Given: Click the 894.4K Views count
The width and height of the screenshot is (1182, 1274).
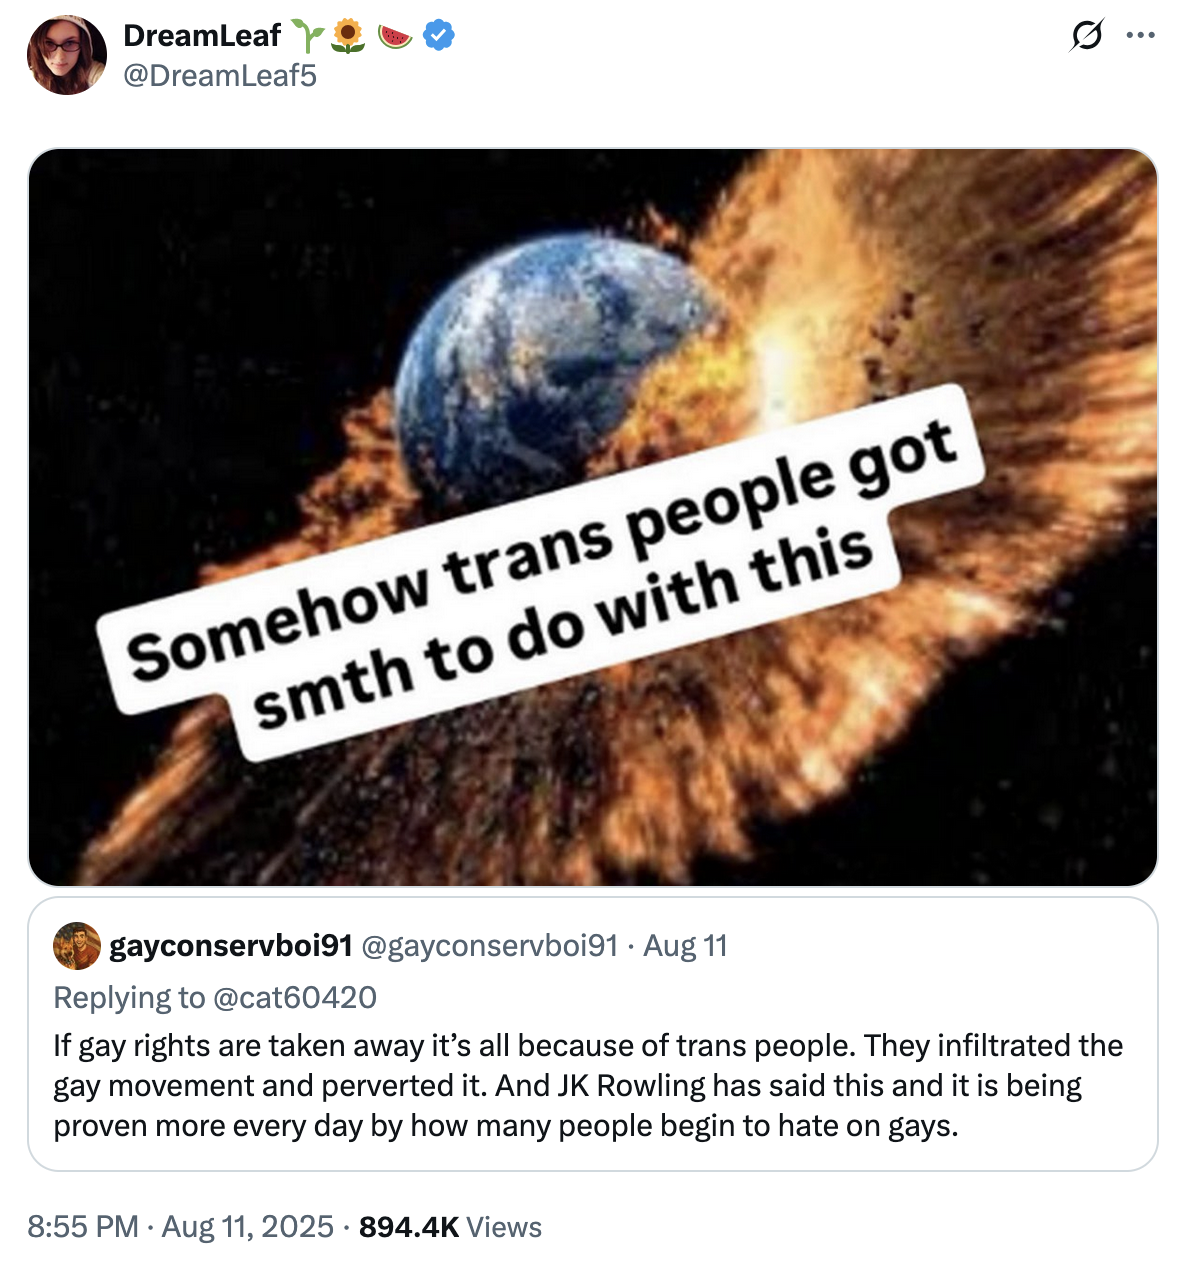Looking at the screenshot, I should click(450, 1227).
